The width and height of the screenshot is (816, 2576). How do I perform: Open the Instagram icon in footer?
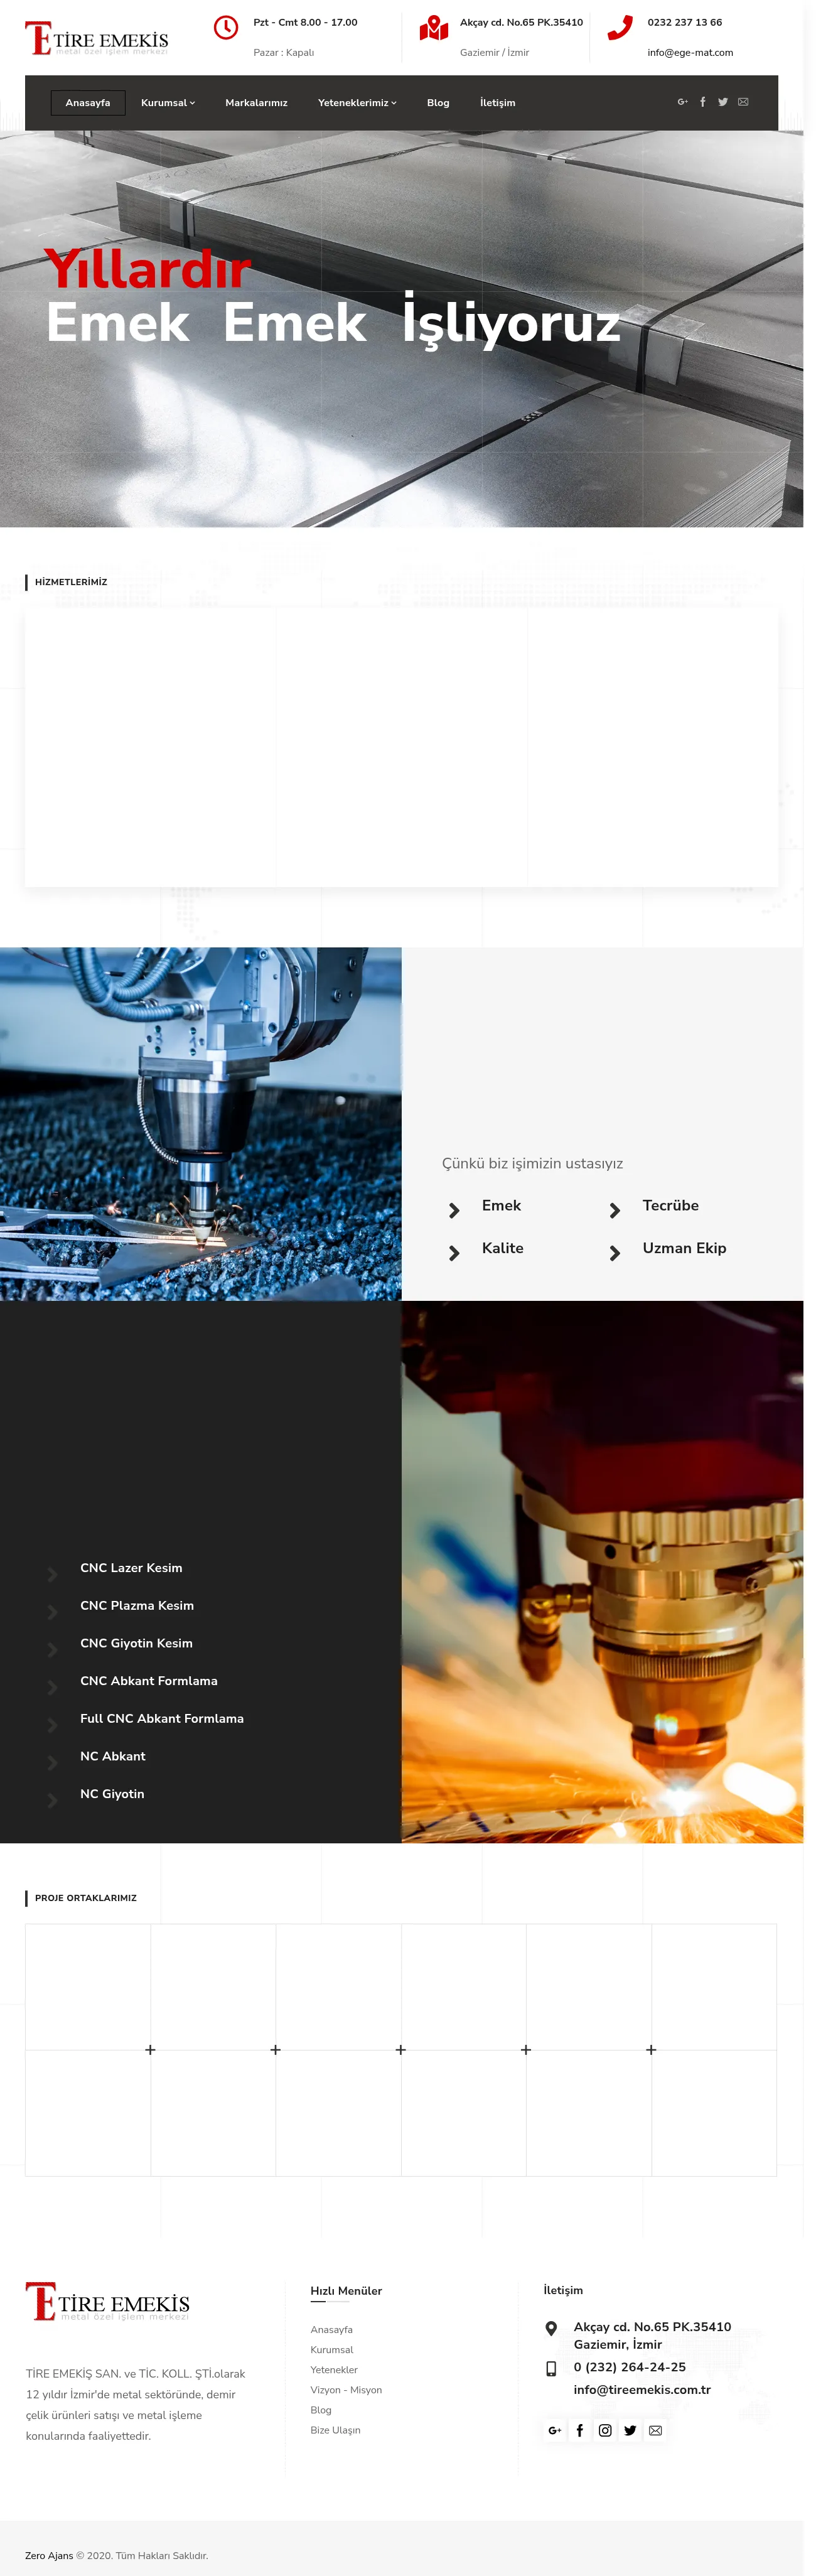[605, 2430]
